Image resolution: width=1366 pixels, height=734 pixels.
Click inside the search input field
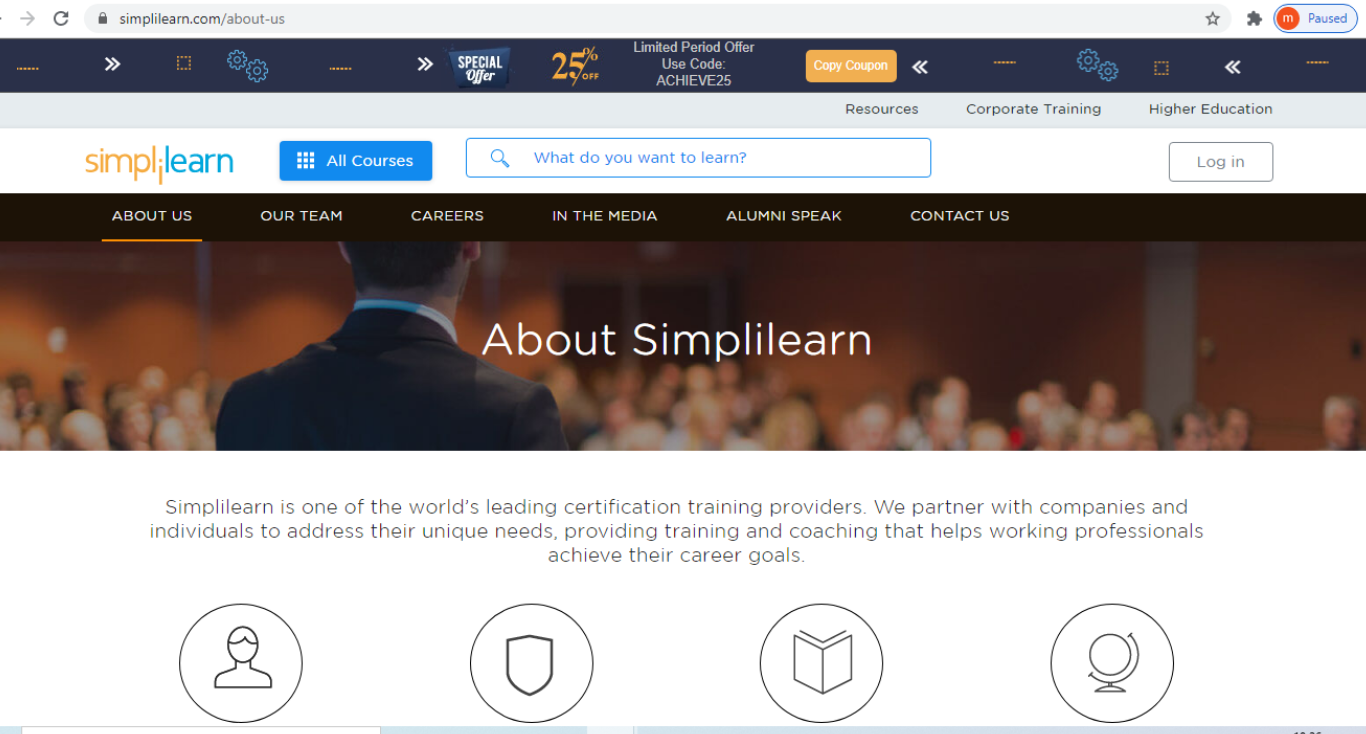[700, 157]
